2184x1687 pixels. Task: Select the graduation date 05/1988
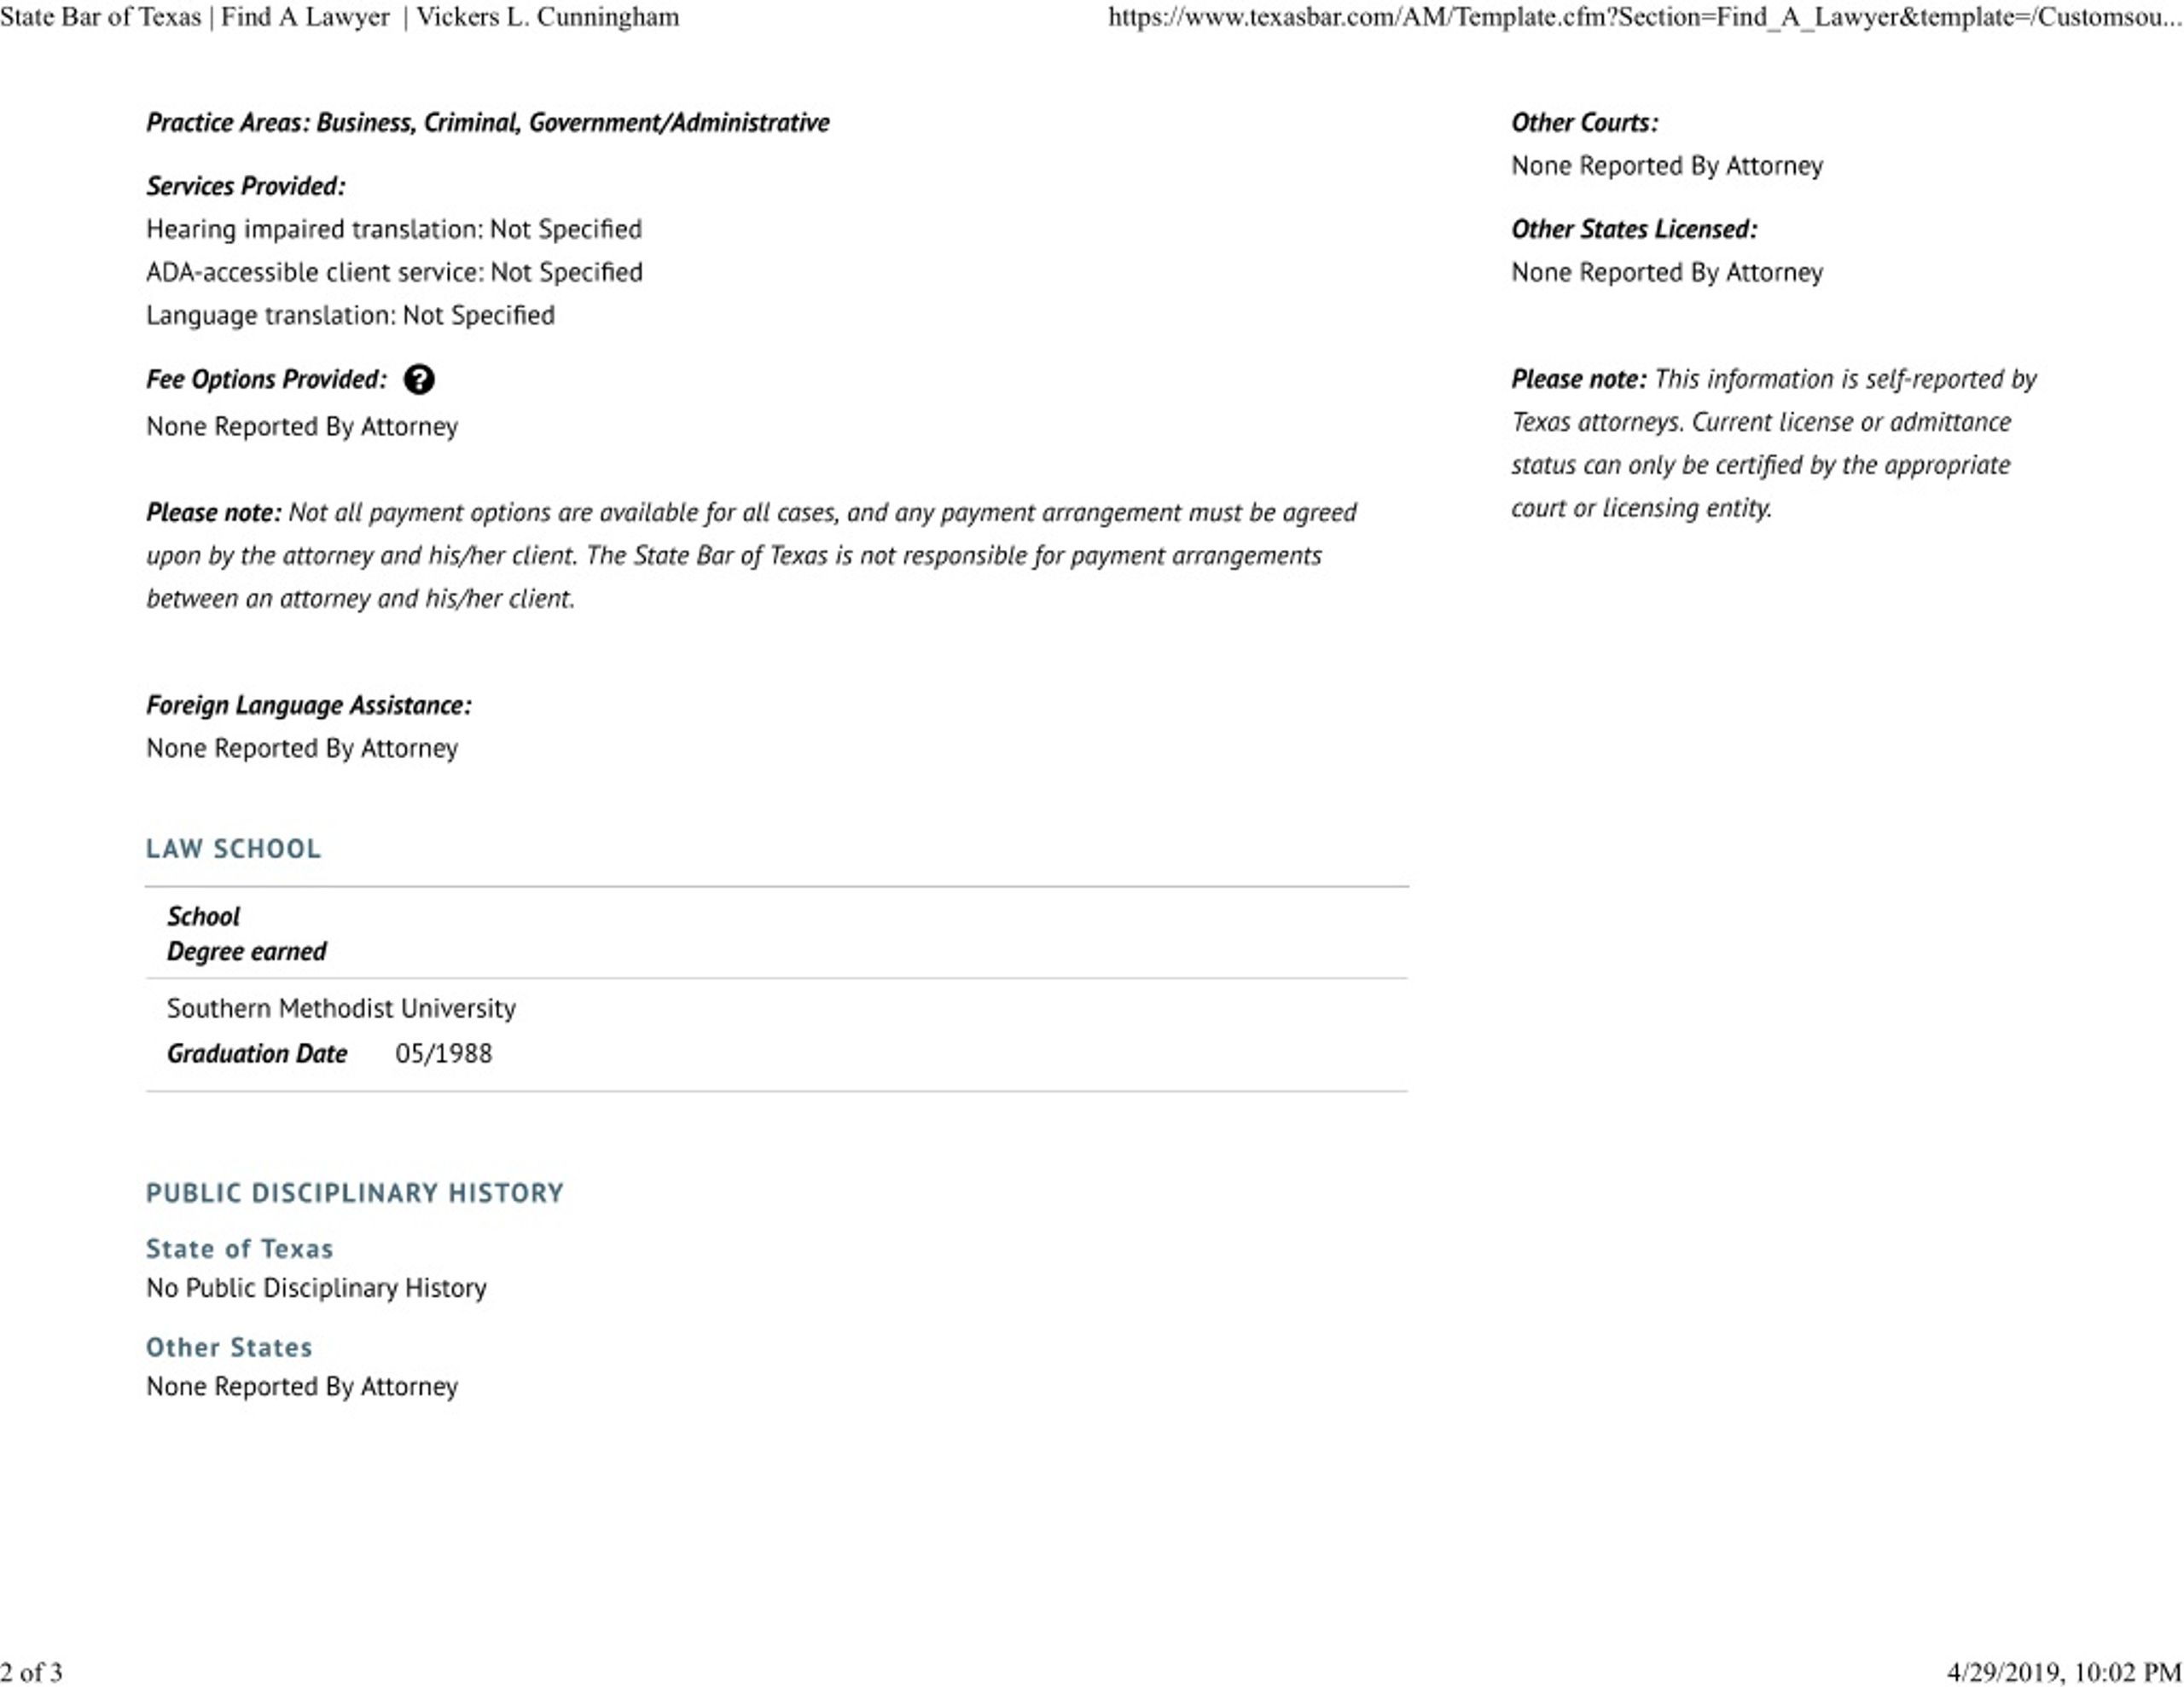tap(444, 1054)
